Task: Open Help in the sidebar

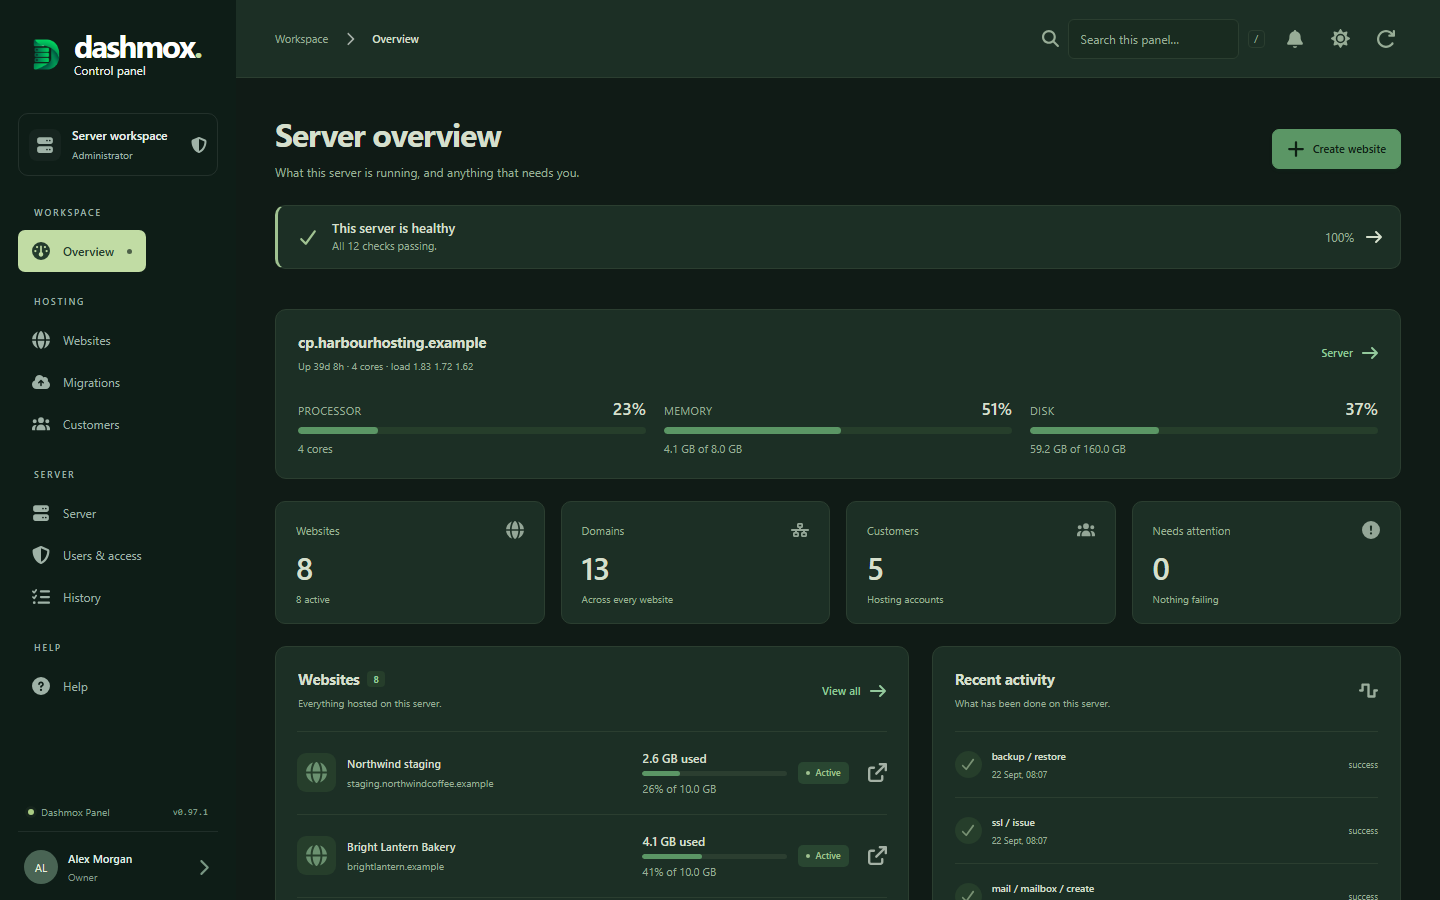Action: 118,687
